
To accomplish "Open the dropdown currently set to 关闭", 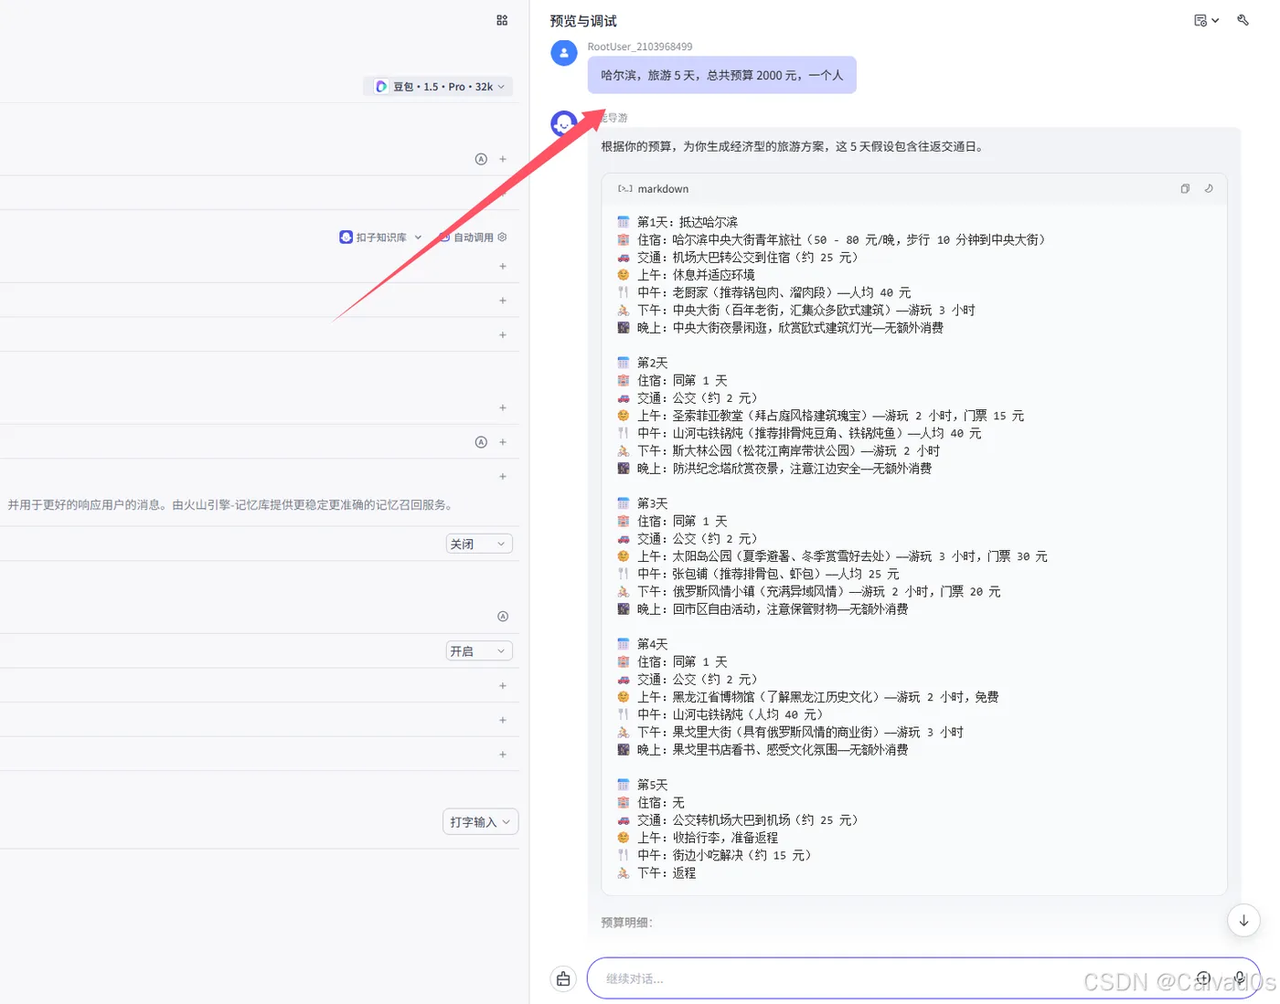I will [x=479, y=544].
